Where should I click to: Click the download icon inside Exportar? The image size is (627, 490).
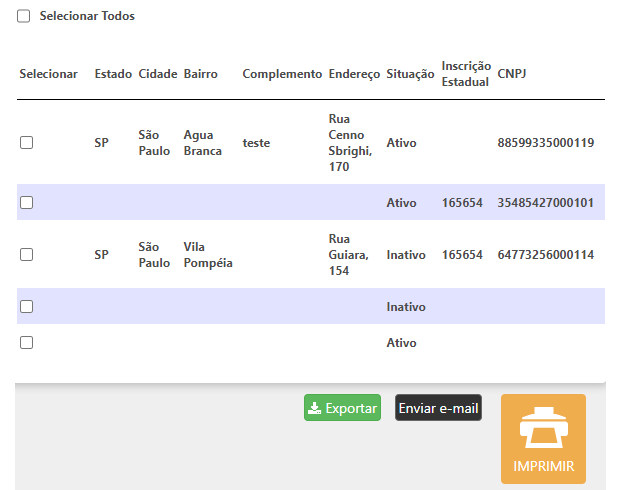[x=314, y=408]
